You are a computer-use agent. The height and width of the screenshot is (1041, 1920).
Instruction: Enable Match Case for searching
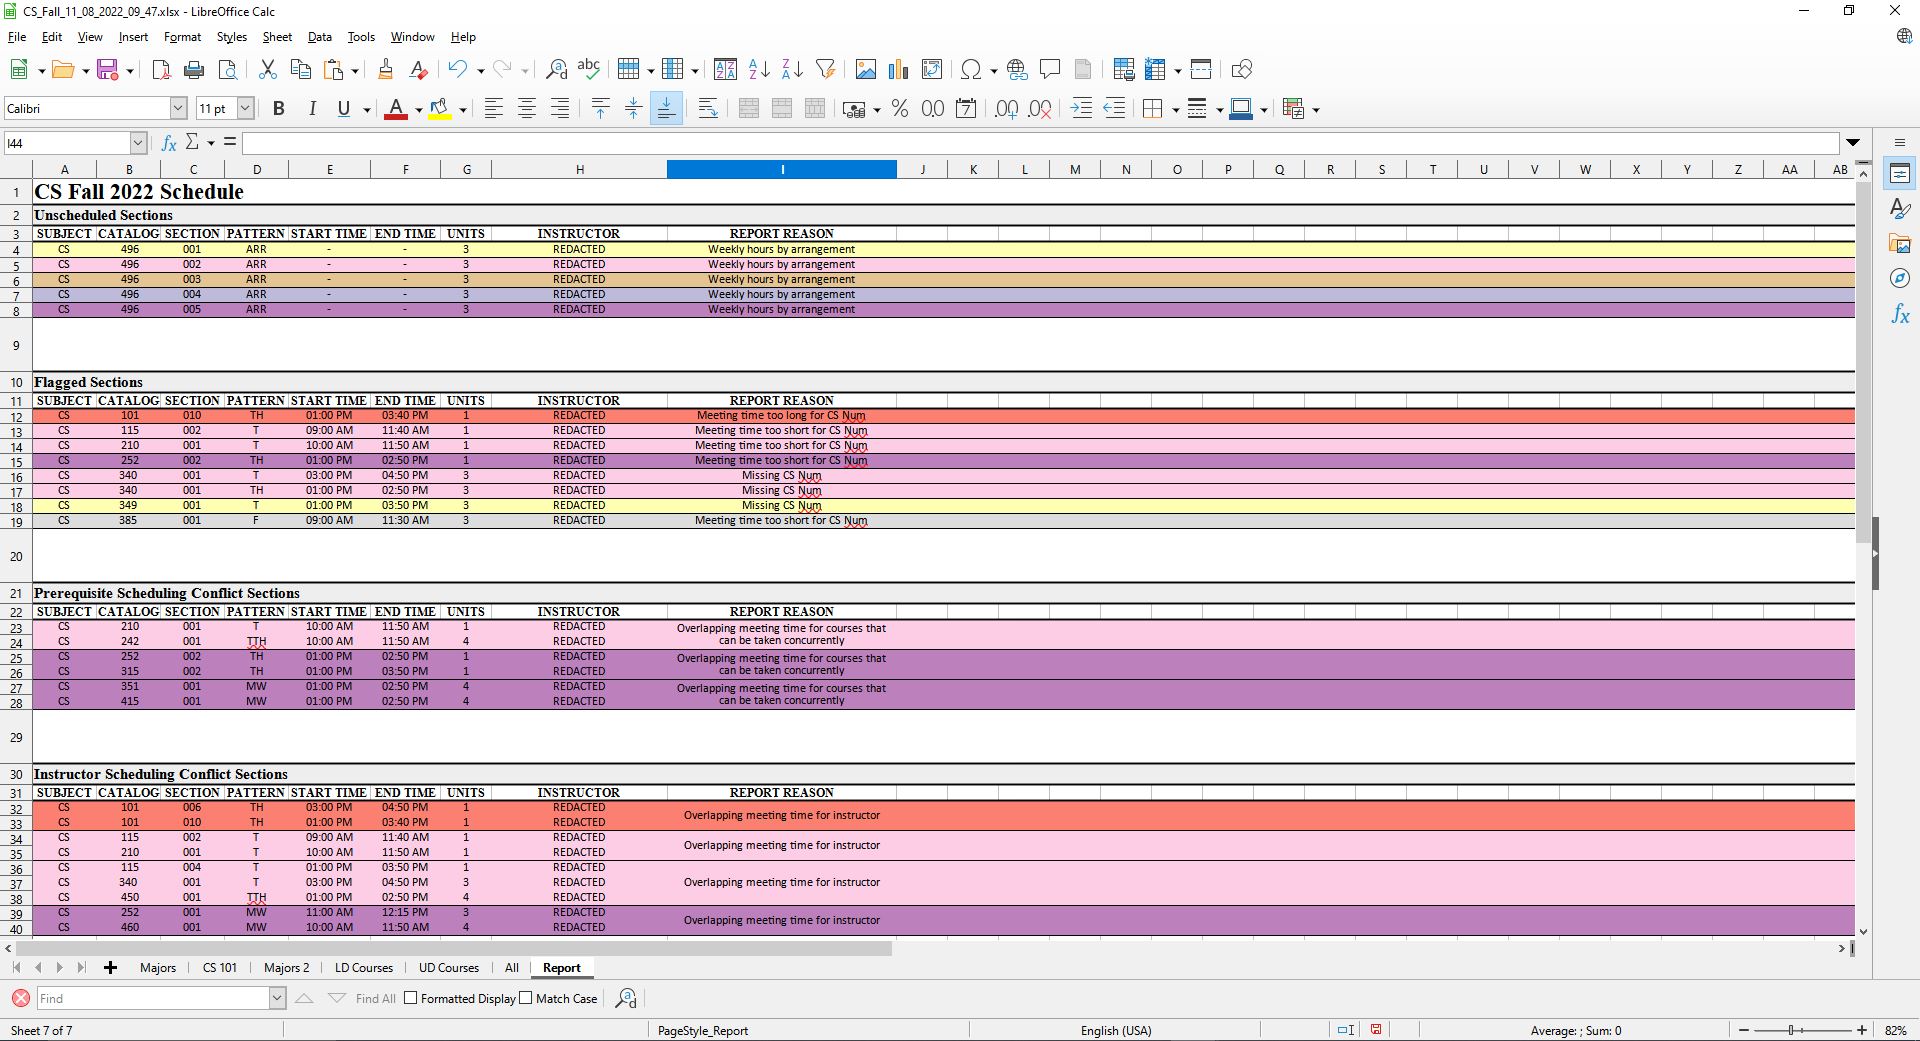(x=525, y=998)
